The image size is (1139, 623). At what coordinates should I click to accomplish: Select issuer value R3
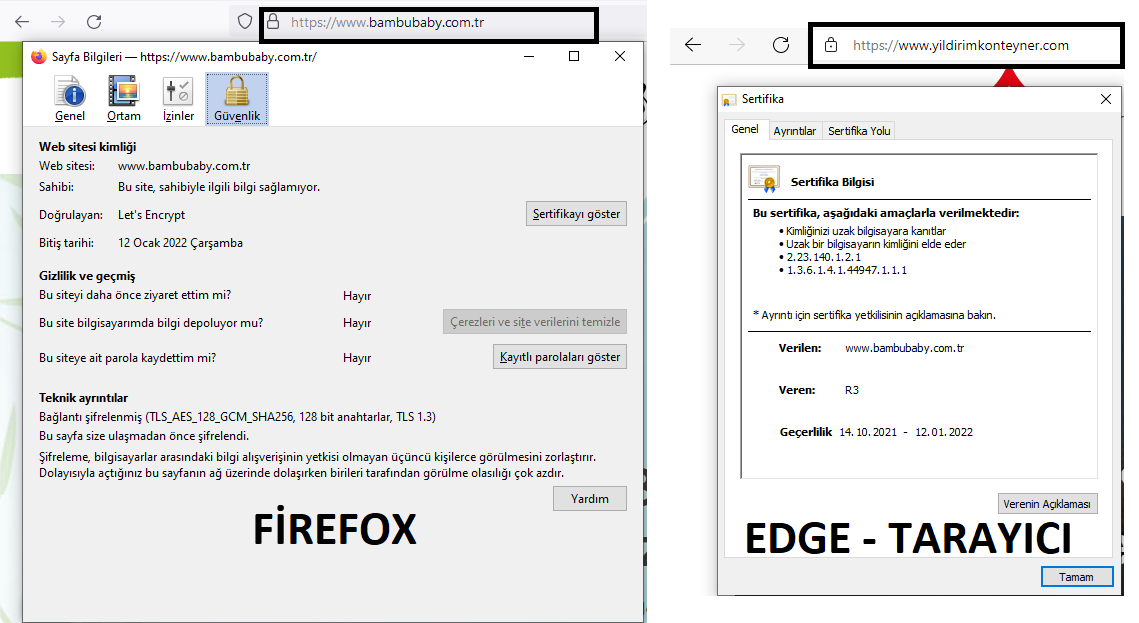tap(851, 391)
